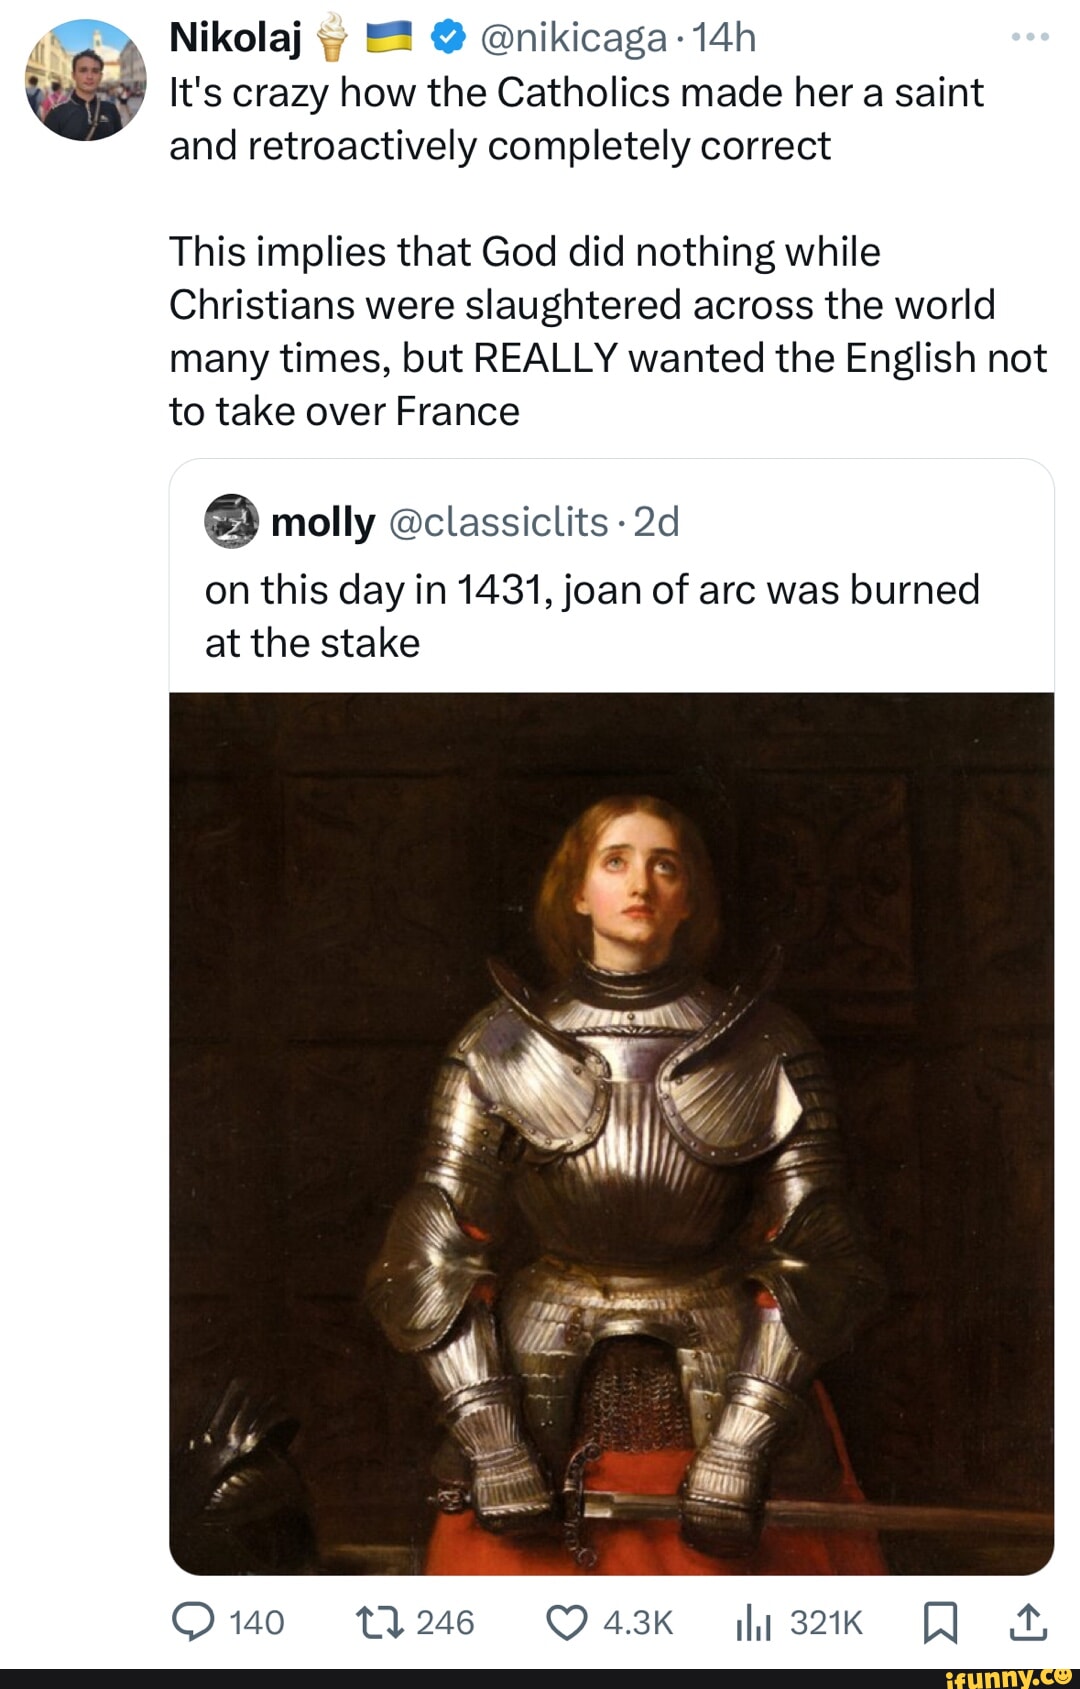Viewport: 1080px width, 1689px height.
Task: Open the three-dot options menu
Action: pyautogui.click(x=1032, y=38)
